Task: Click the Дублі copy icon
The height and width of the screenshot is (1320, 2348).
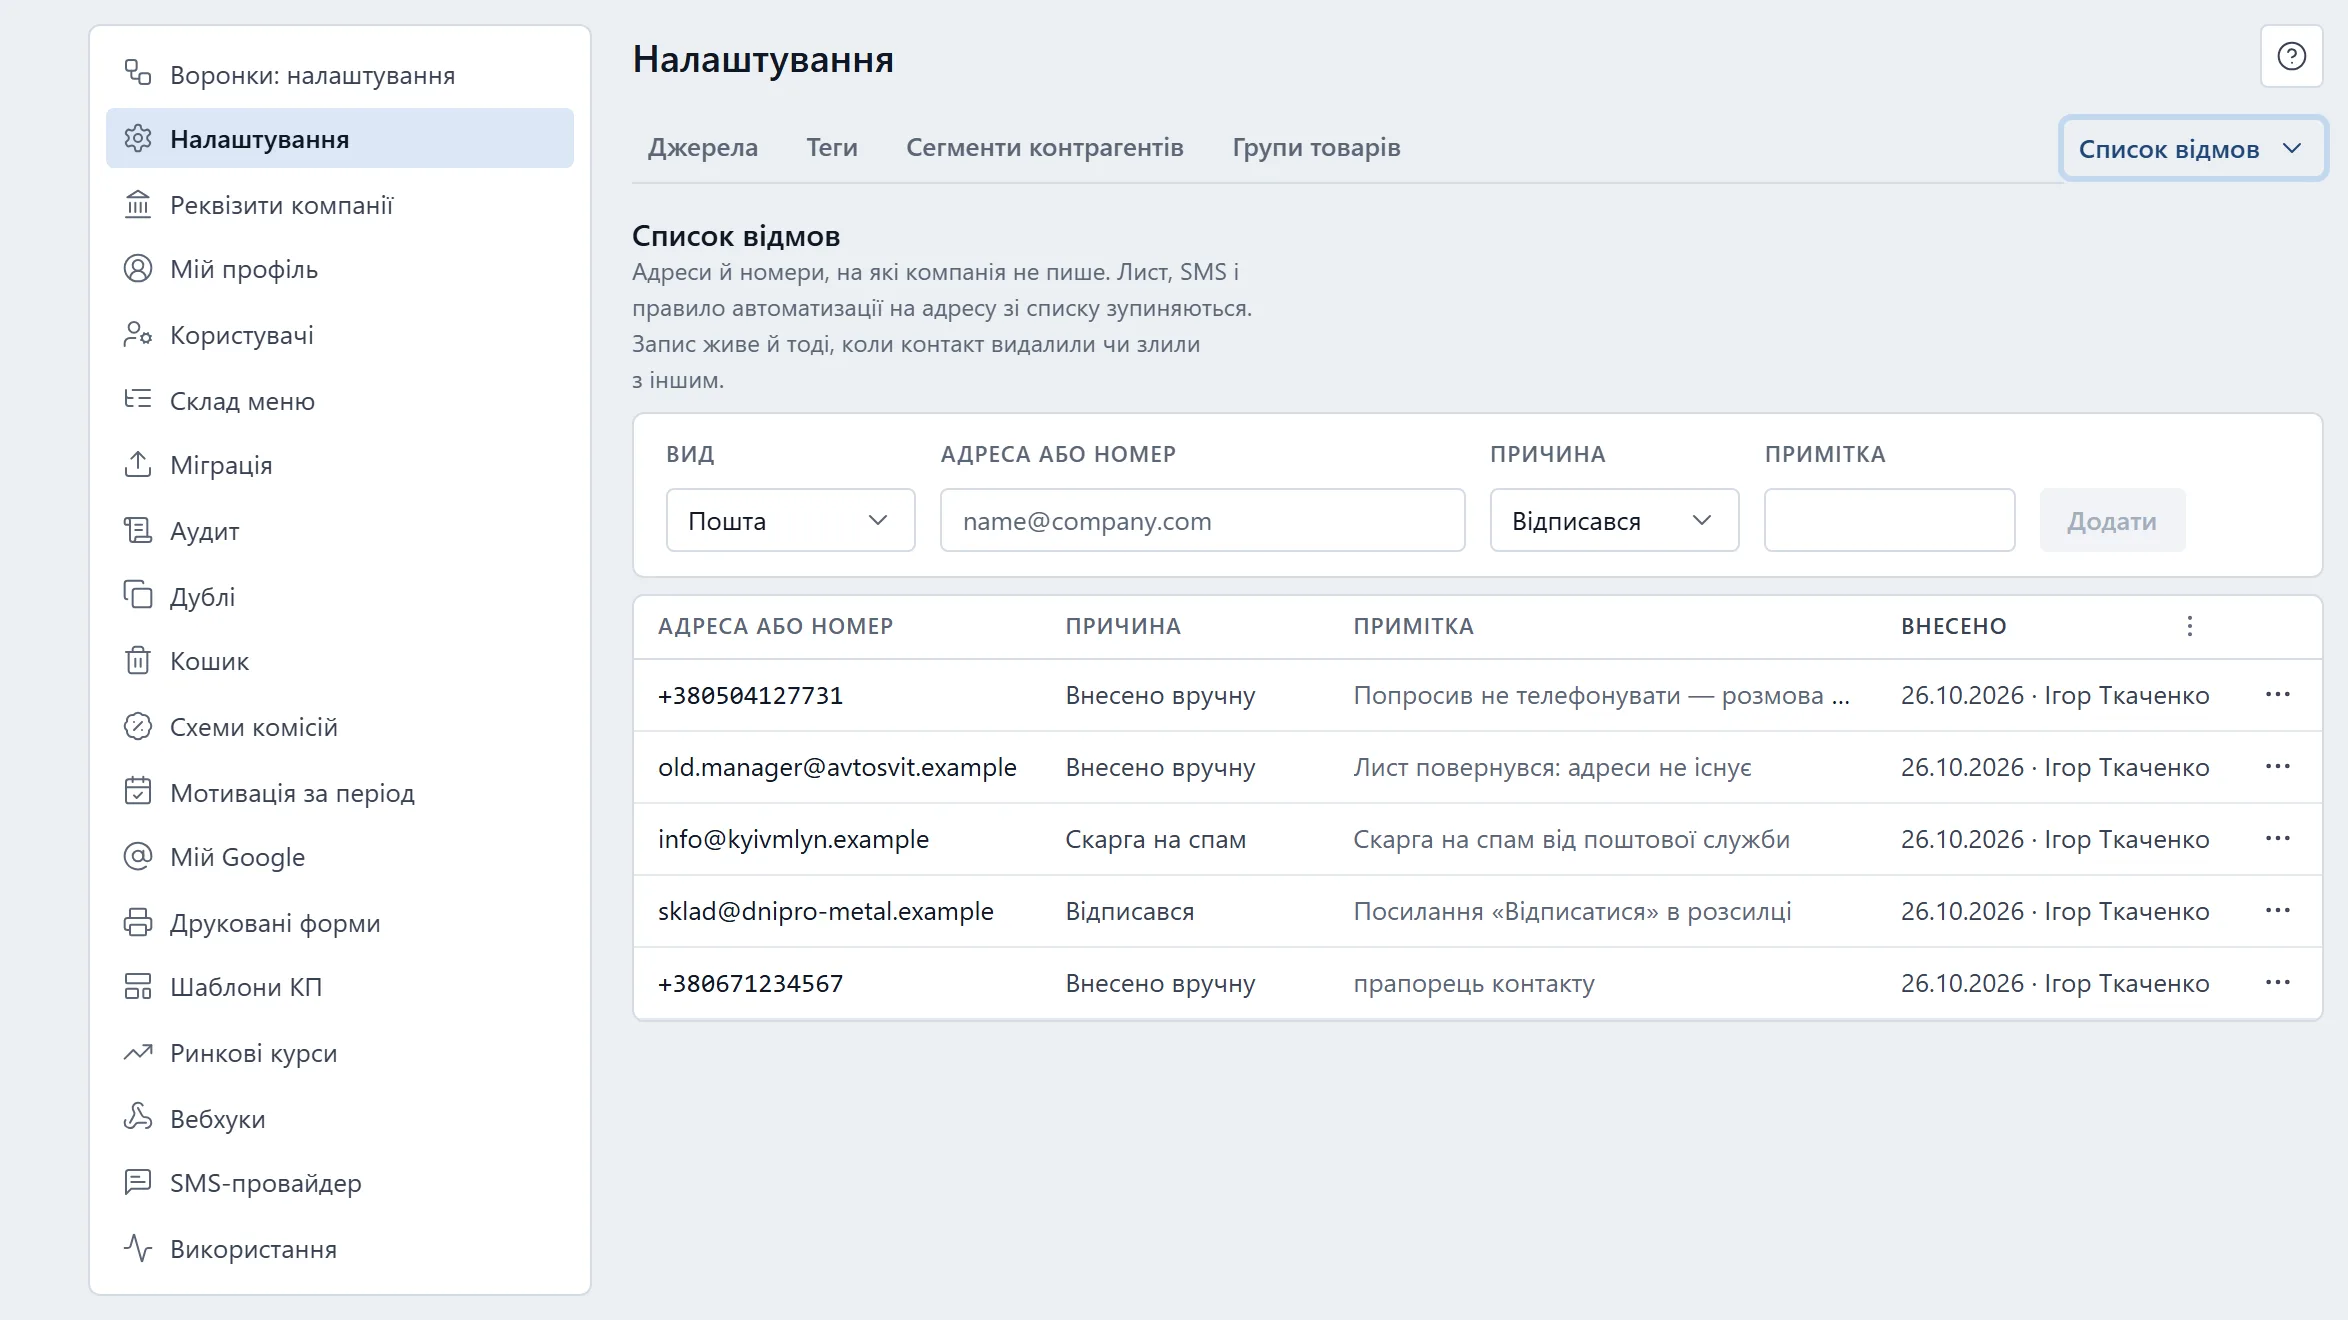Action: point(137,594)
